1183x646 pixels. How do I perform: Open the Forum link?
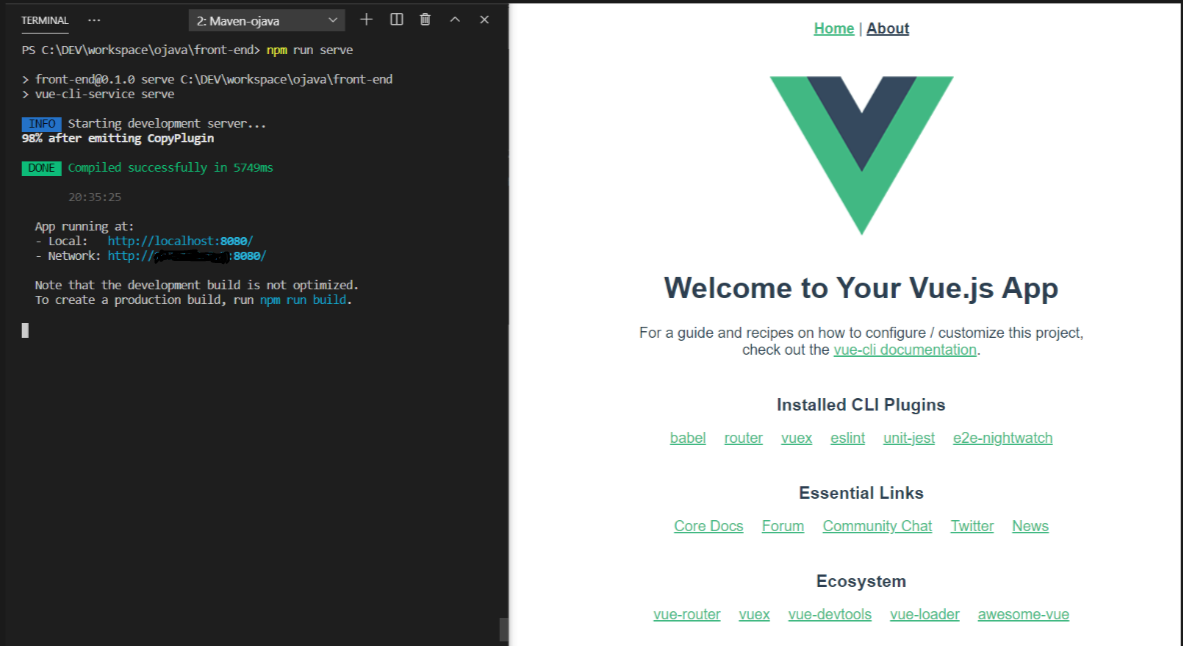click(x=782, y=526)
